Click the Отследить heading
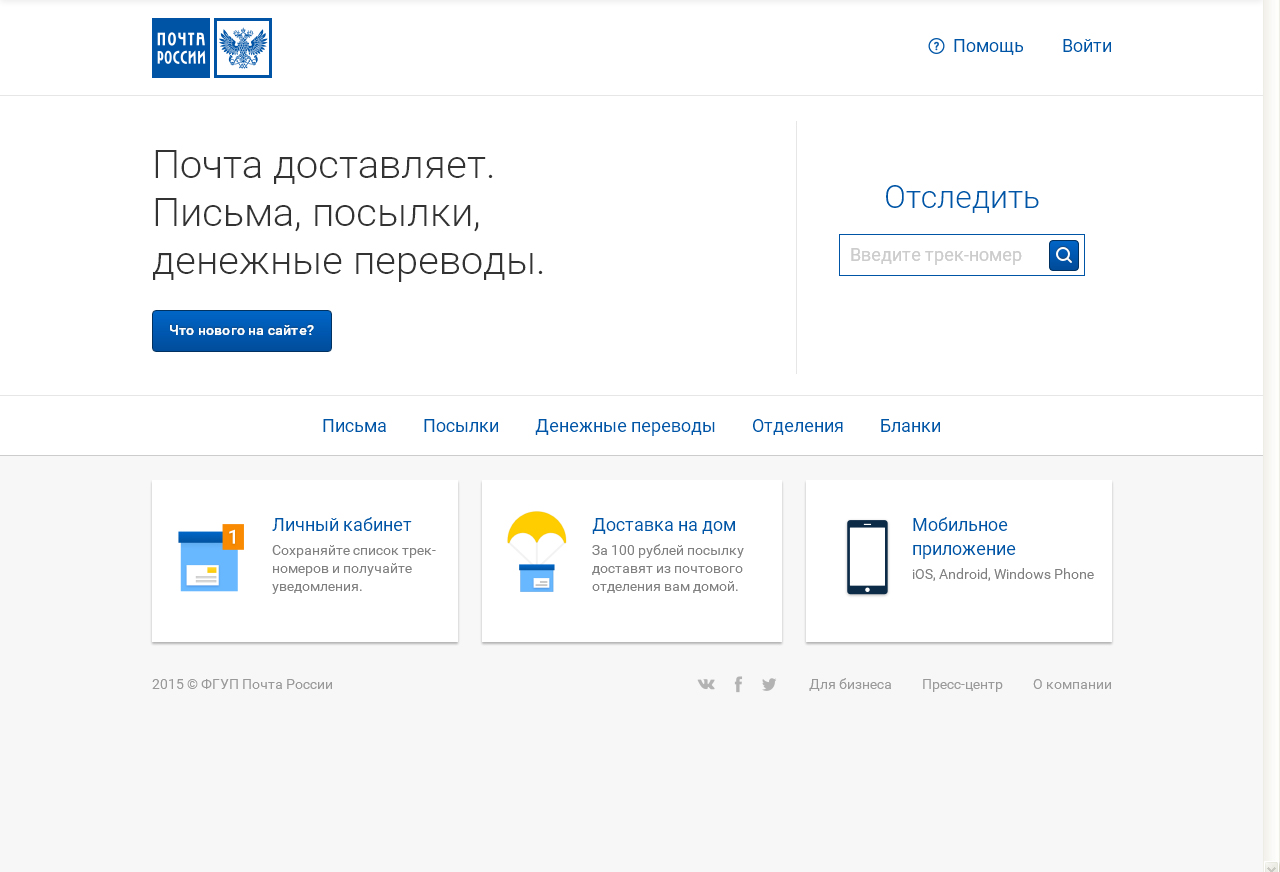This screenshot has height=872, width=1280. click(x=962, y=197)
